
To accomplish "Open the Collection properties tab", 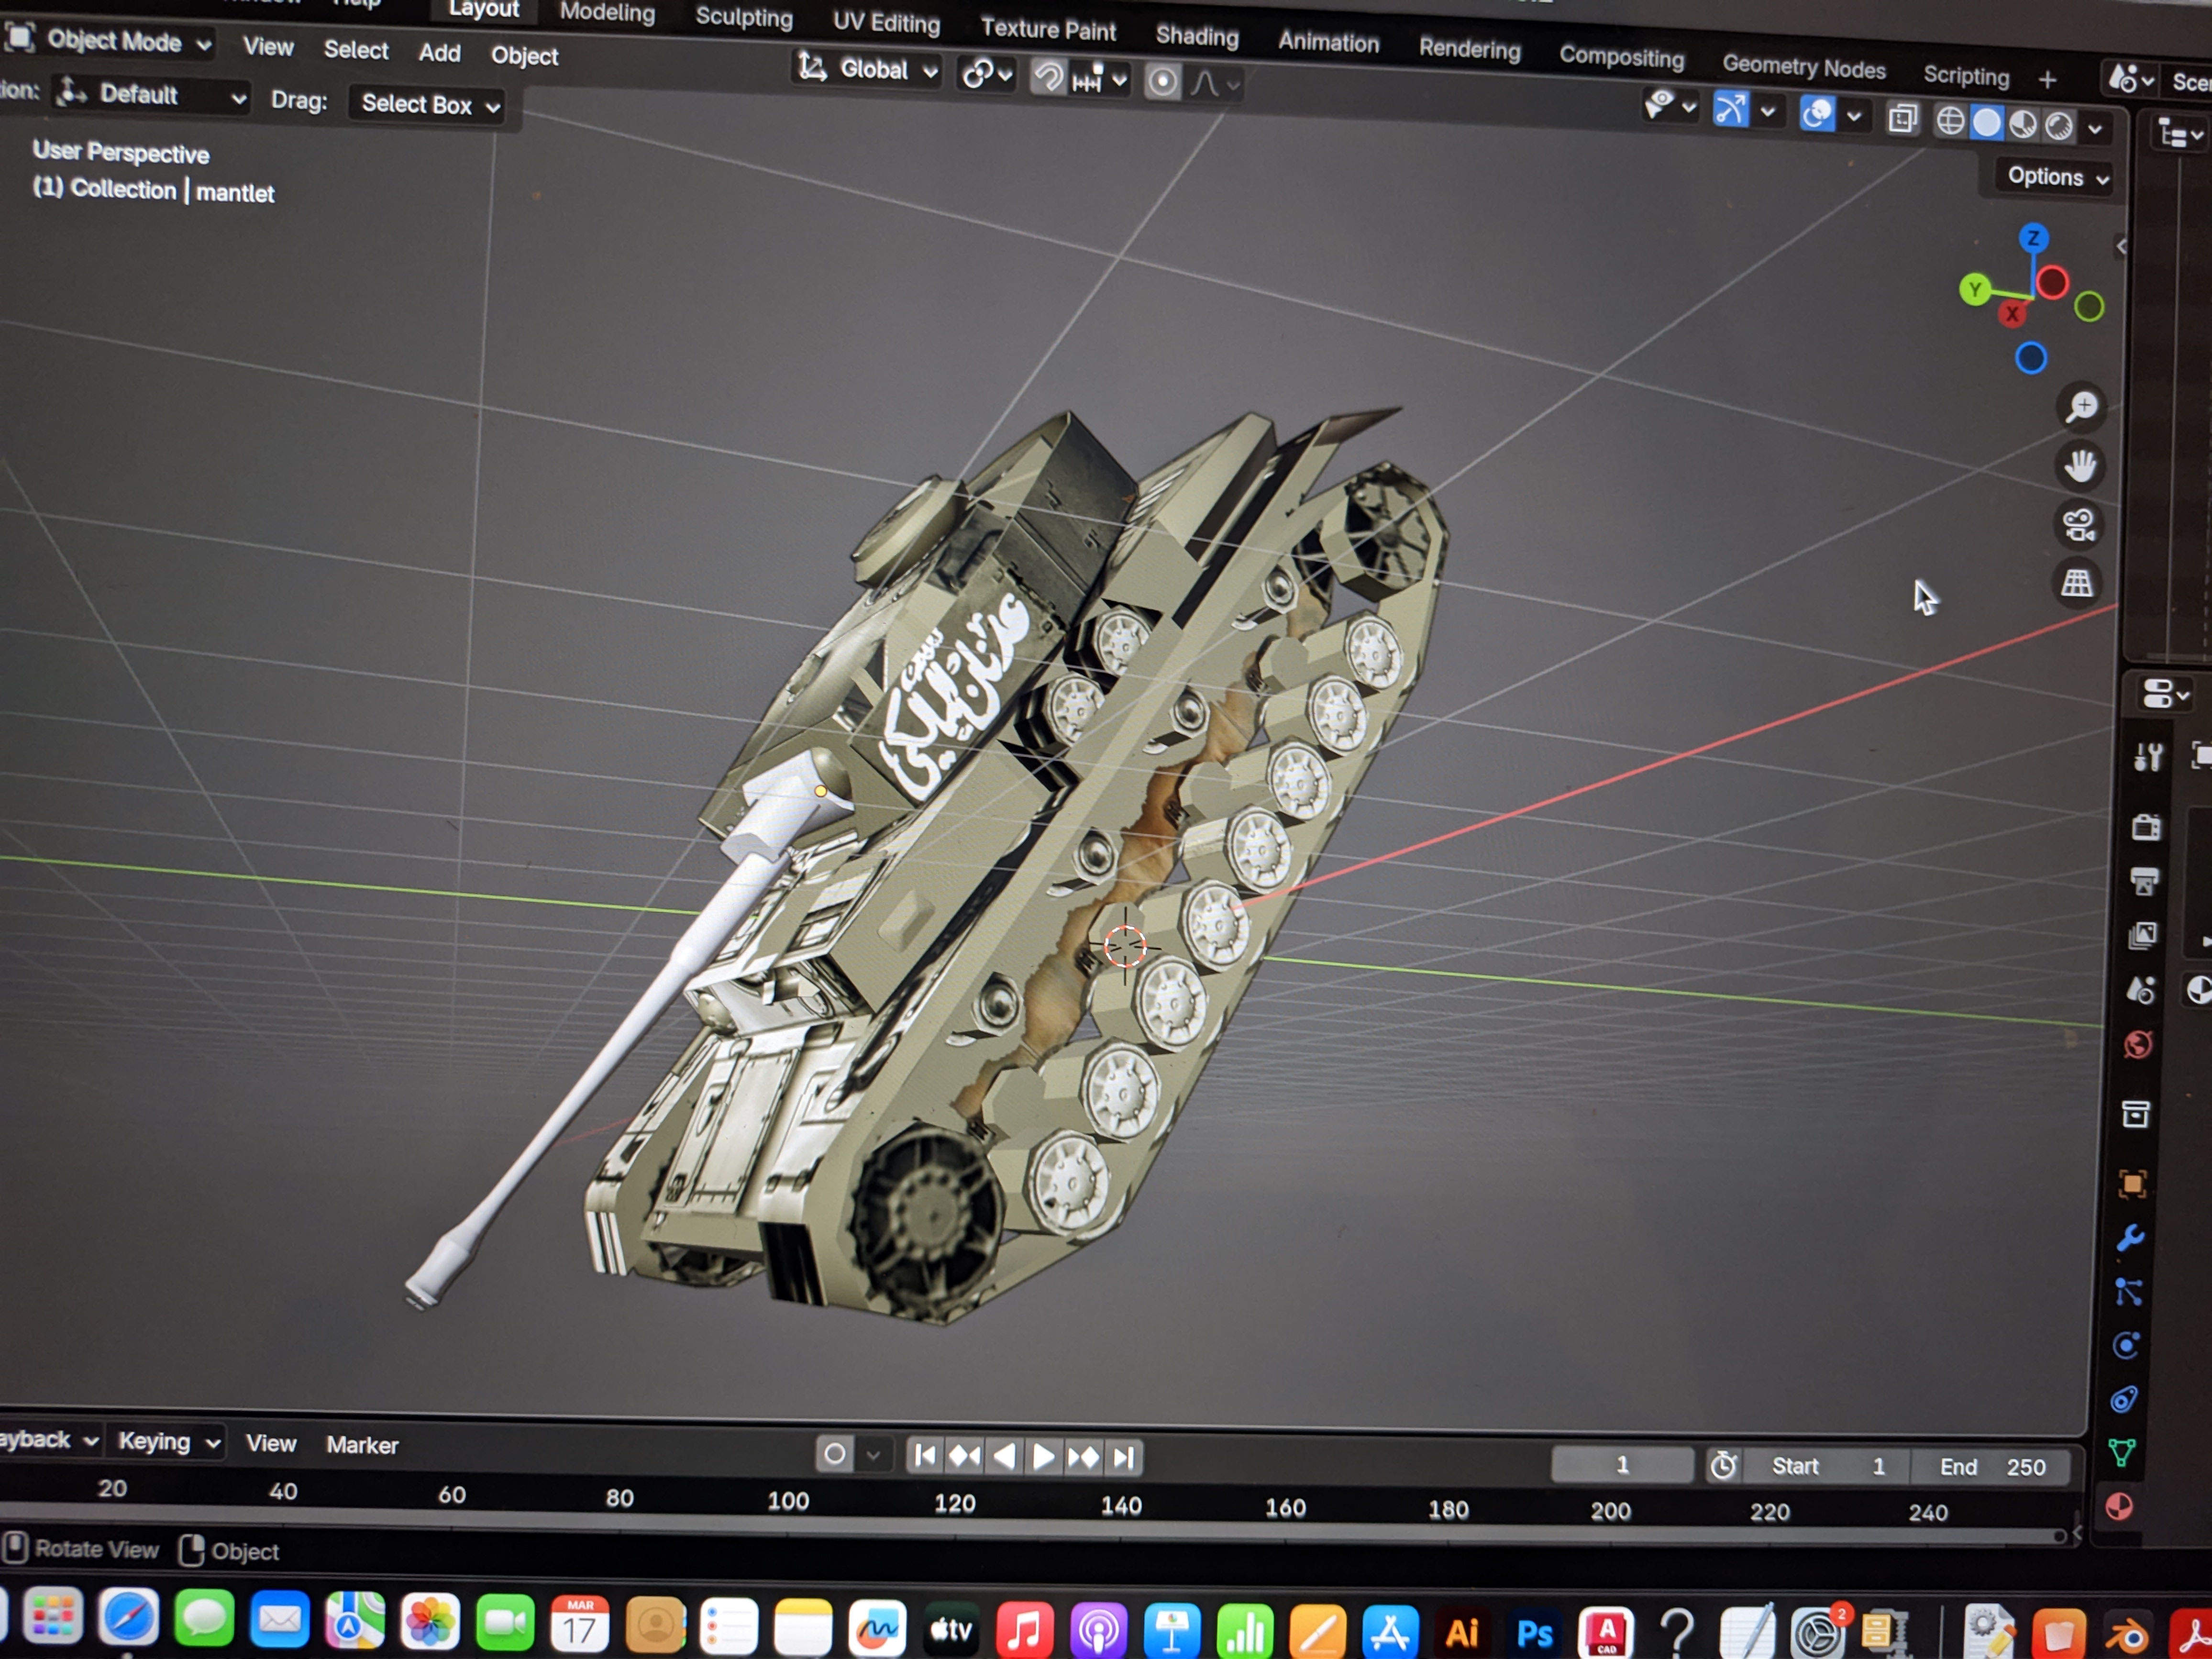I will pyautogui.click(x=2136, y=1114).
